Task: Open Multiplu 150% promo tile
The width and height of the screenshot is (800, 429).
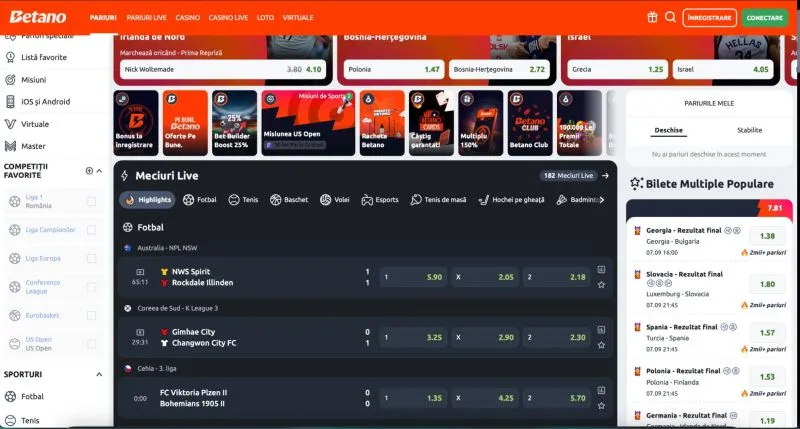Action: click(x=481, y=123)
